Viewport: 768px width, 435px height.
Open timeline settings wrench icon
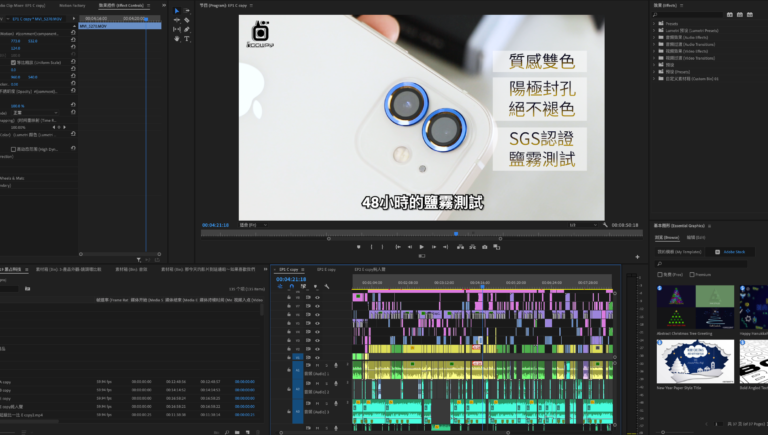pyautogui.click(x=327, y=287)
